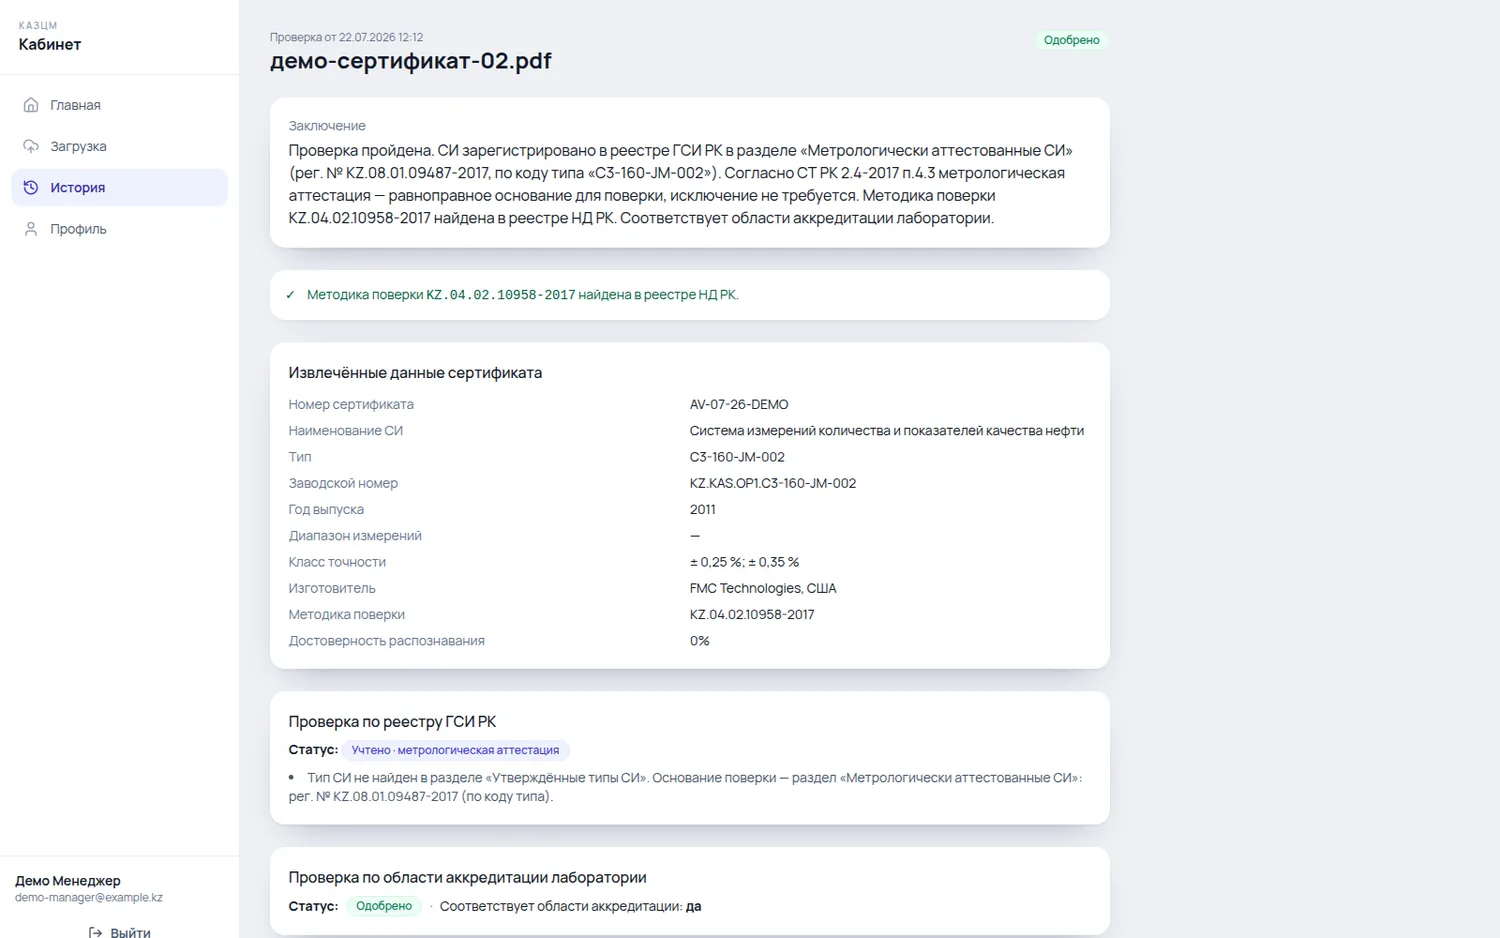1500x938 pixels.
Task: Click the upload cloud icon beside Загрузка
Action: pos(31,146)
